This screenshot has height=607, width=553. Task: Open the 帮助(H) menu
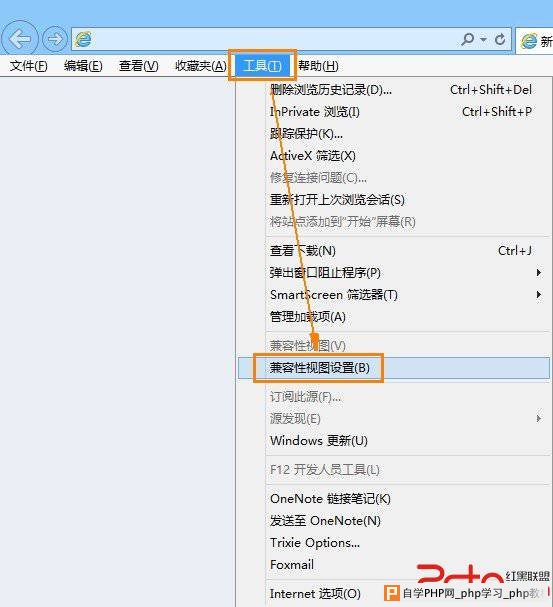tap(318, 66)
